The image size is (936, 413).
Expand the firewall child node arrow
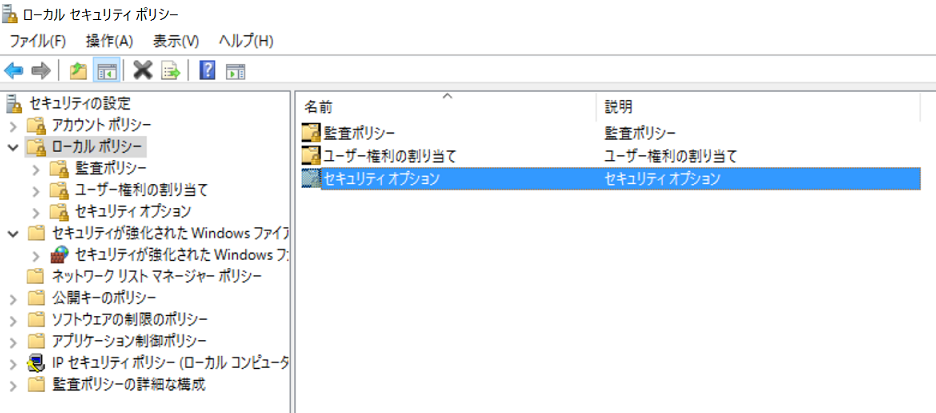coord(36,255)
